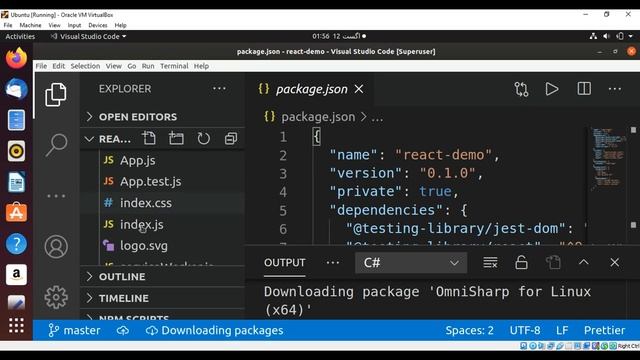Screen dimensions: 640x360
Task: Open the Help menu in VS Code
Action: click(x=201, y=66)
